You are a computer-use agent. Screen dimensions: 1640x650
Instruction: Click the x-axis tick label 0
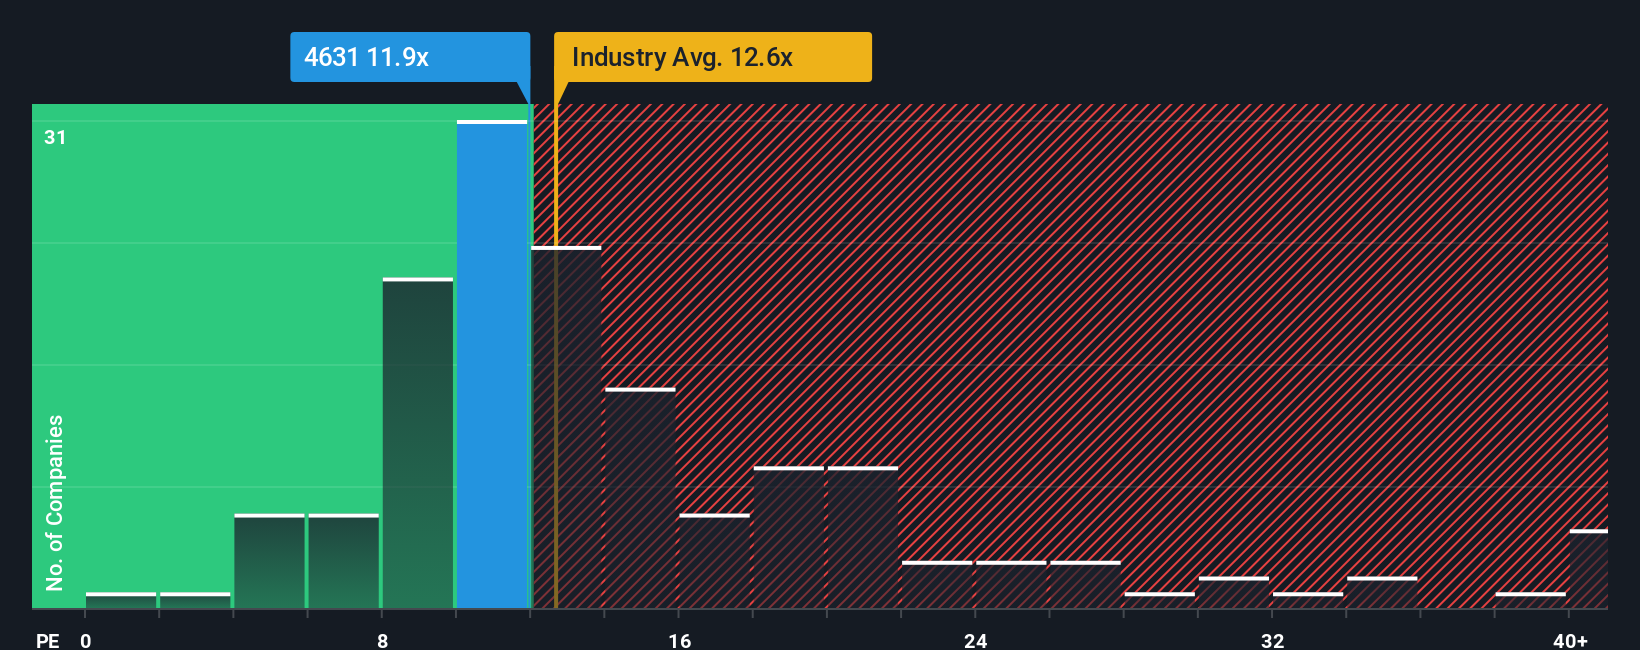86,640
